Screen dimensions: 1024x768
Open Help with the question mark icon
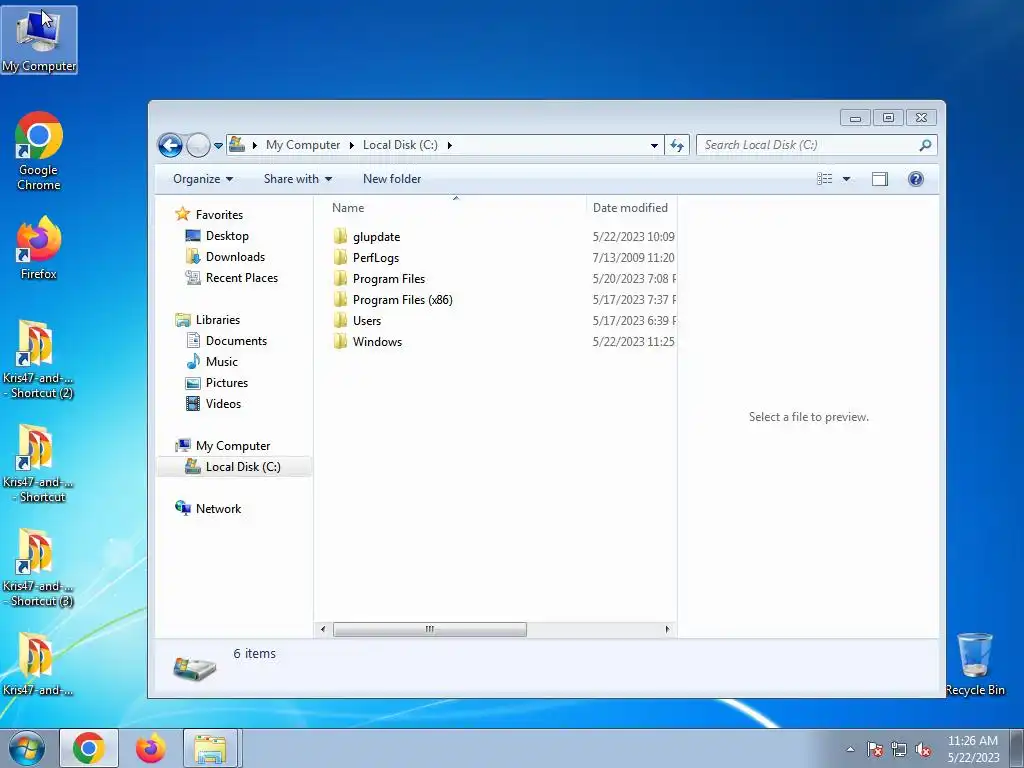(x=916, y=179)
